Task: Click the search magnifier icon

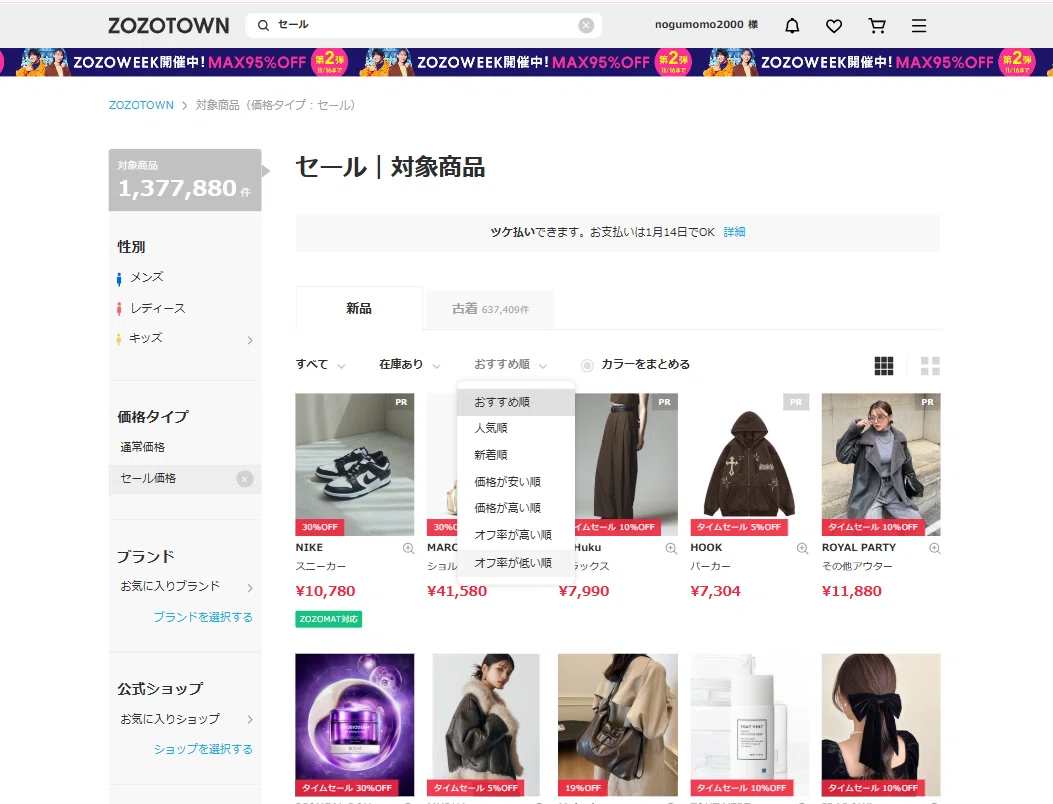Action: [263, 25]
